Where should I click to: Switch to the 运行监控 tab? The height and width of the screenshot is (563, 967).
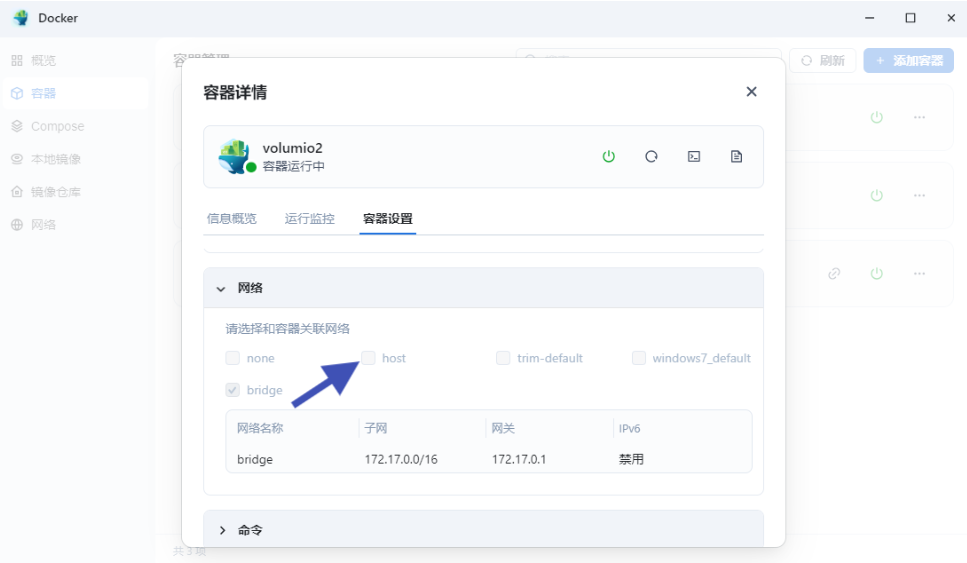click(309, 219)
